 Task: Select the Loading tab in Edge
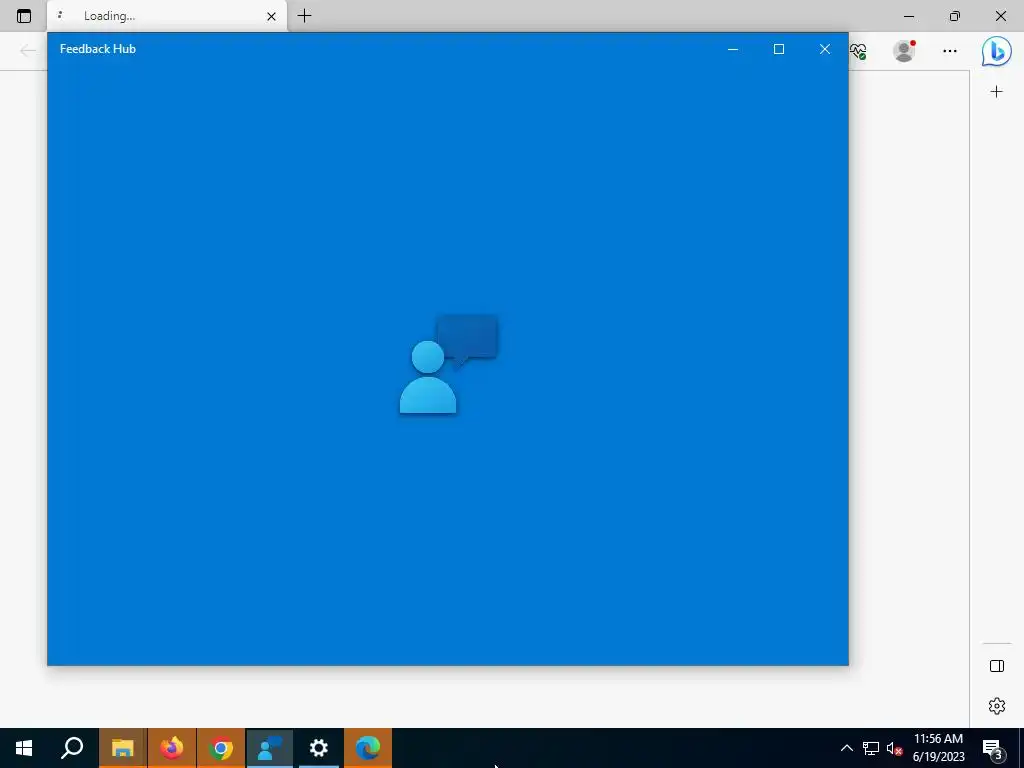point(167,16)
